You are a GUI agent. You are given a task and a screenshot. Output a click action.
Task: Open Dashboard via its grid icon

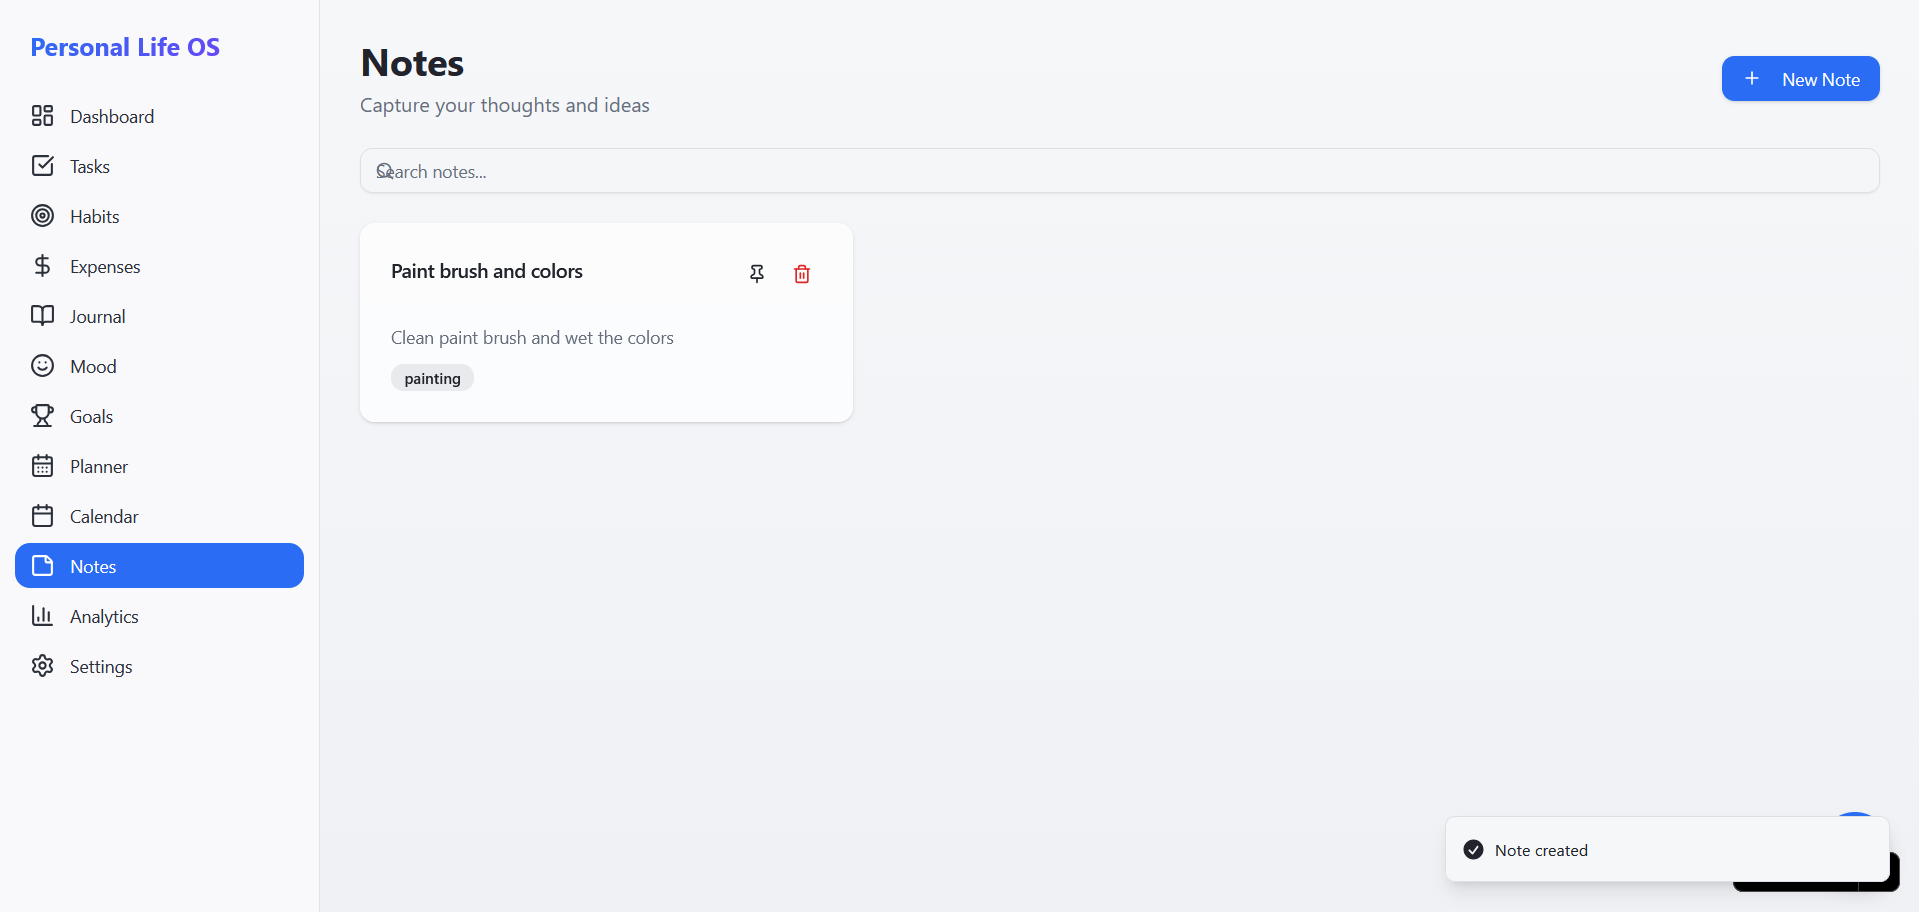(42, 116)
